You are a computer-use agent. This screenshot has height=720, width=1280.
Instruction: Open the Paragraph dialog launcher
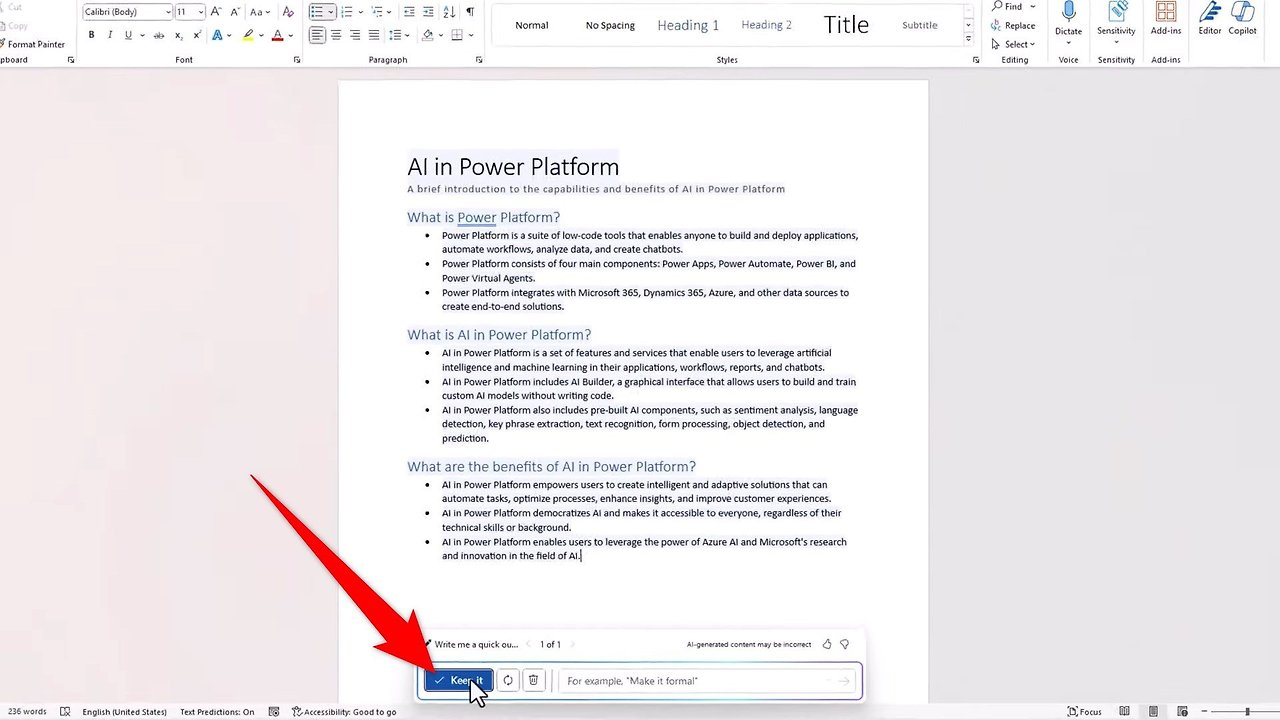(479, 60)
